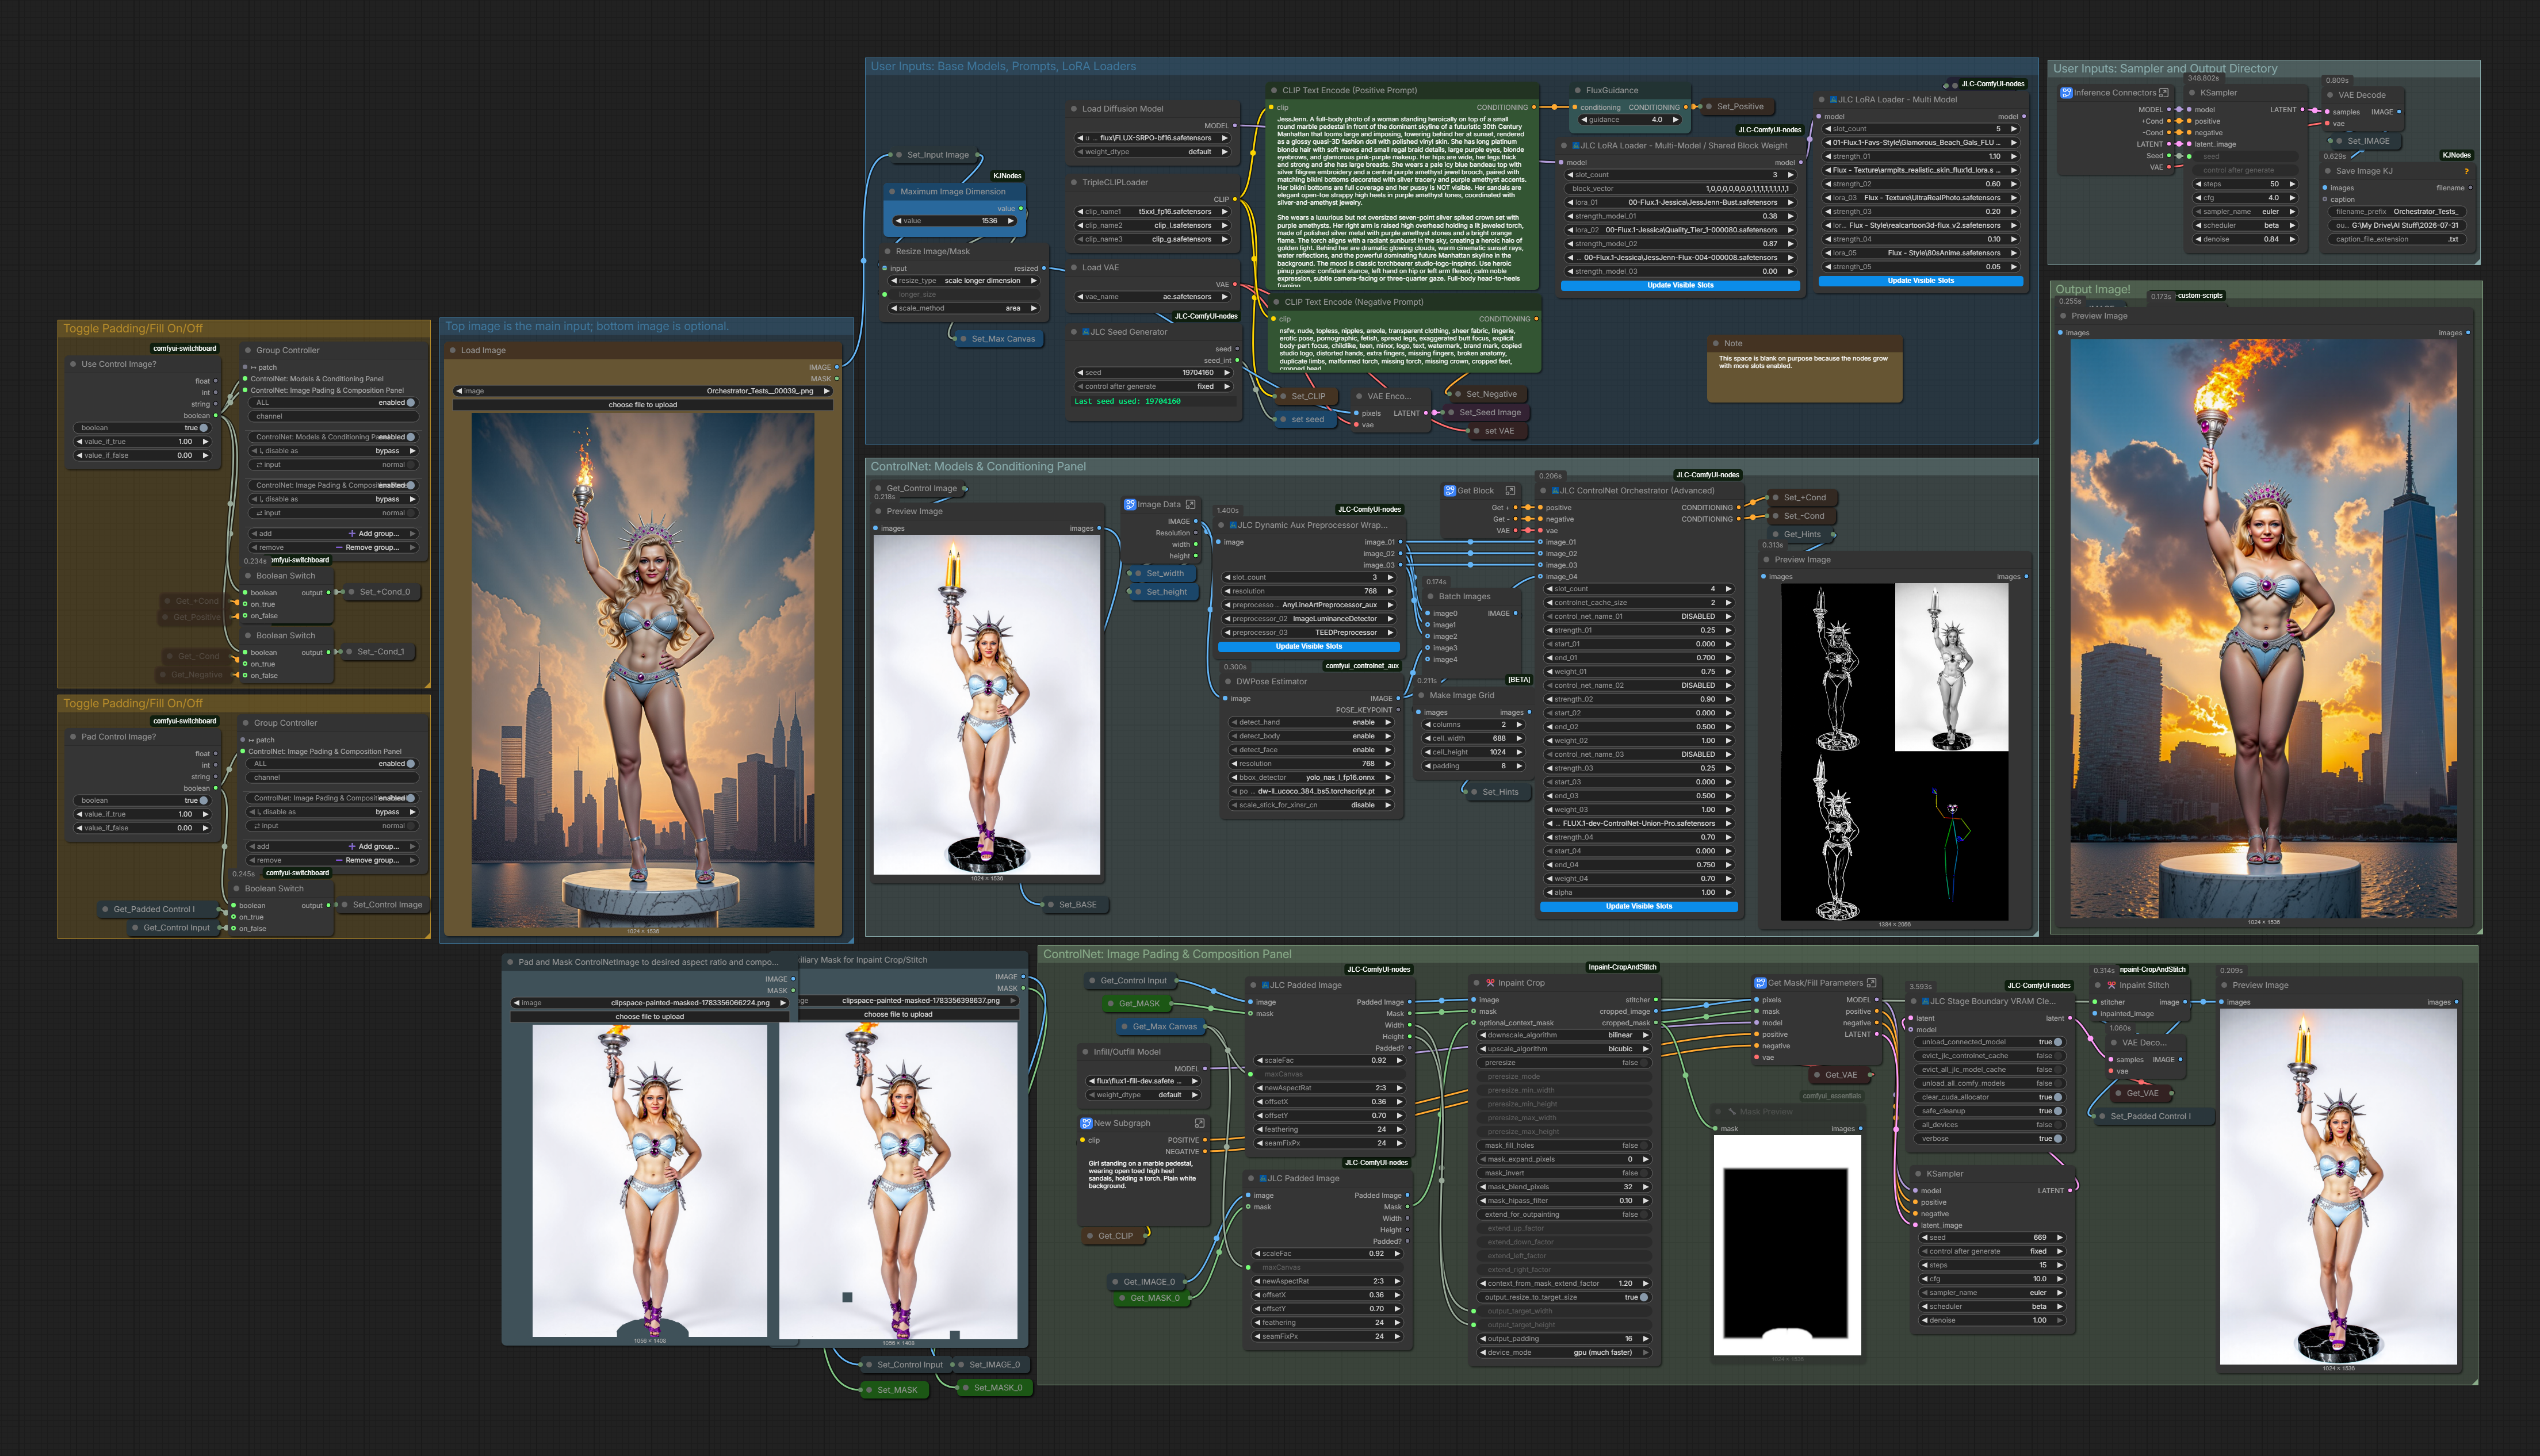The width and height of the screenshot is (2540, 1456).
Task: Open resize_type dropdown in Resize Image/Mask
Action: [x=964, y=281]
